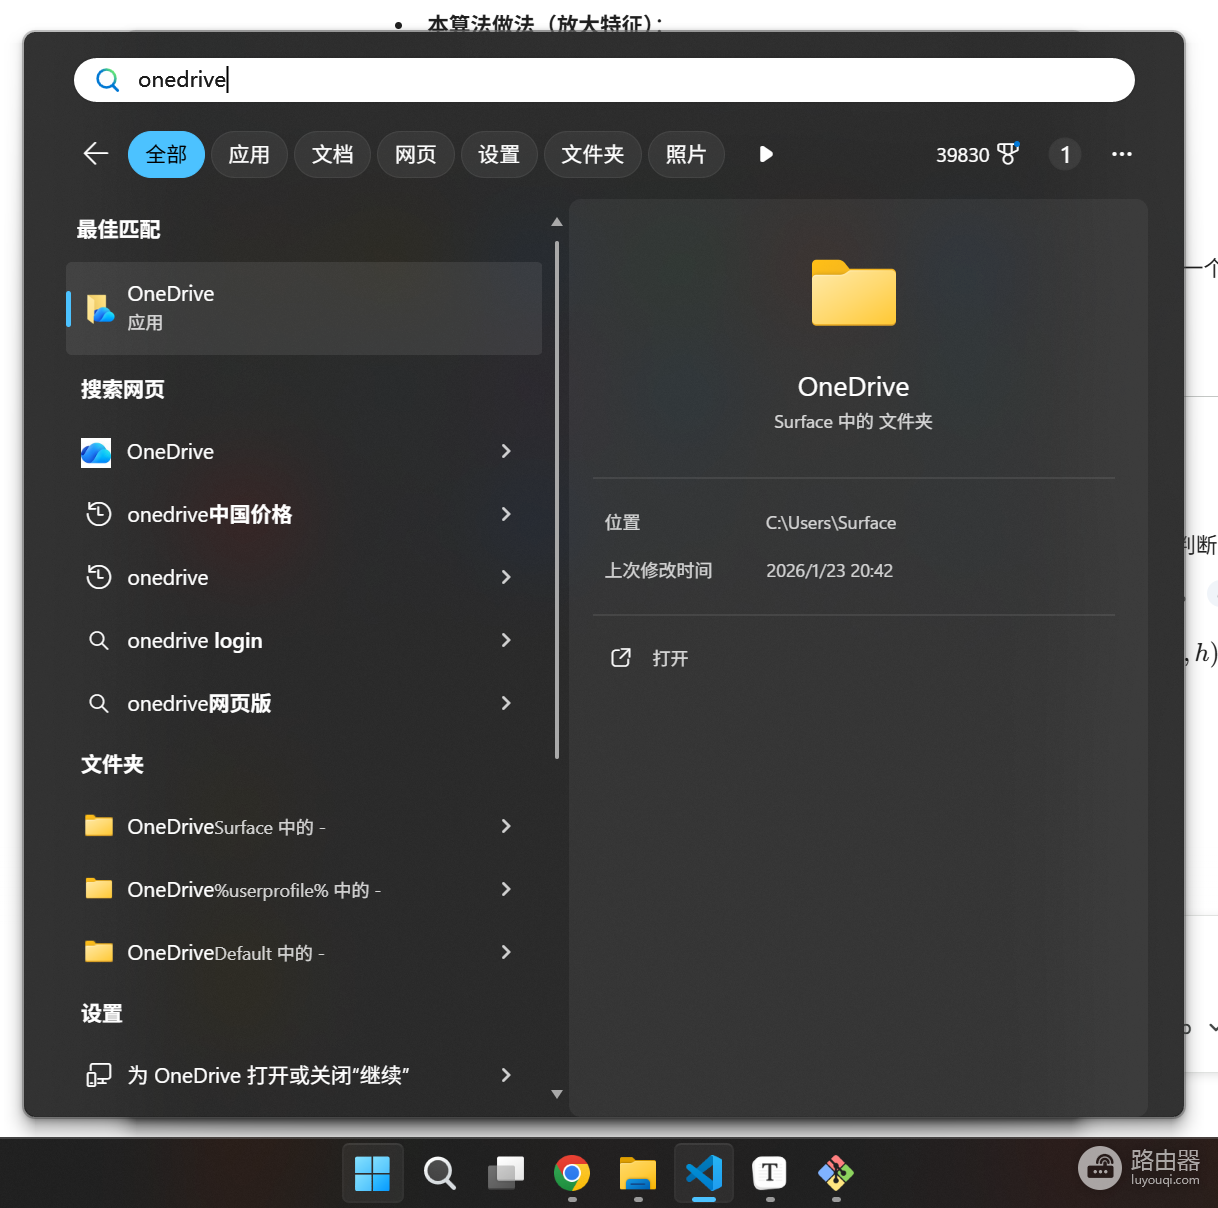Image resolution: width=1218 pixels, height=1208 pixels.
Task: Expand onedrive中国价格 chevron
Action: pyautogui.click(x=506, y=514)
